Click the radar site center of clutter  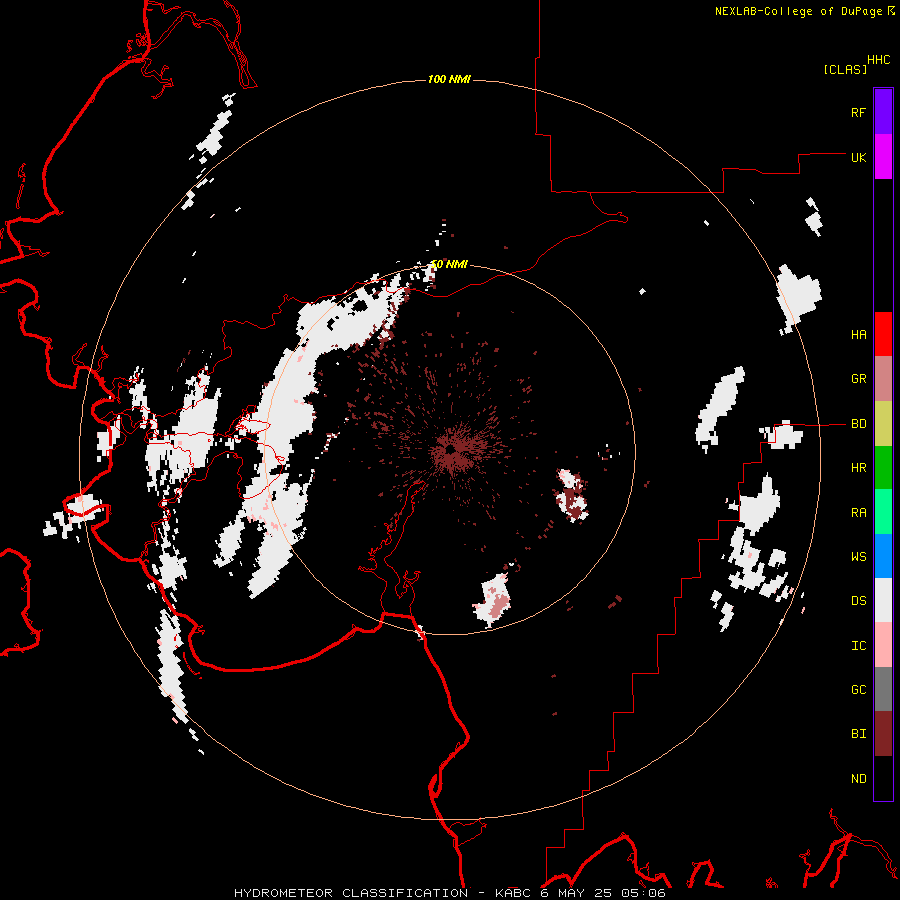(x=451, y=451)
